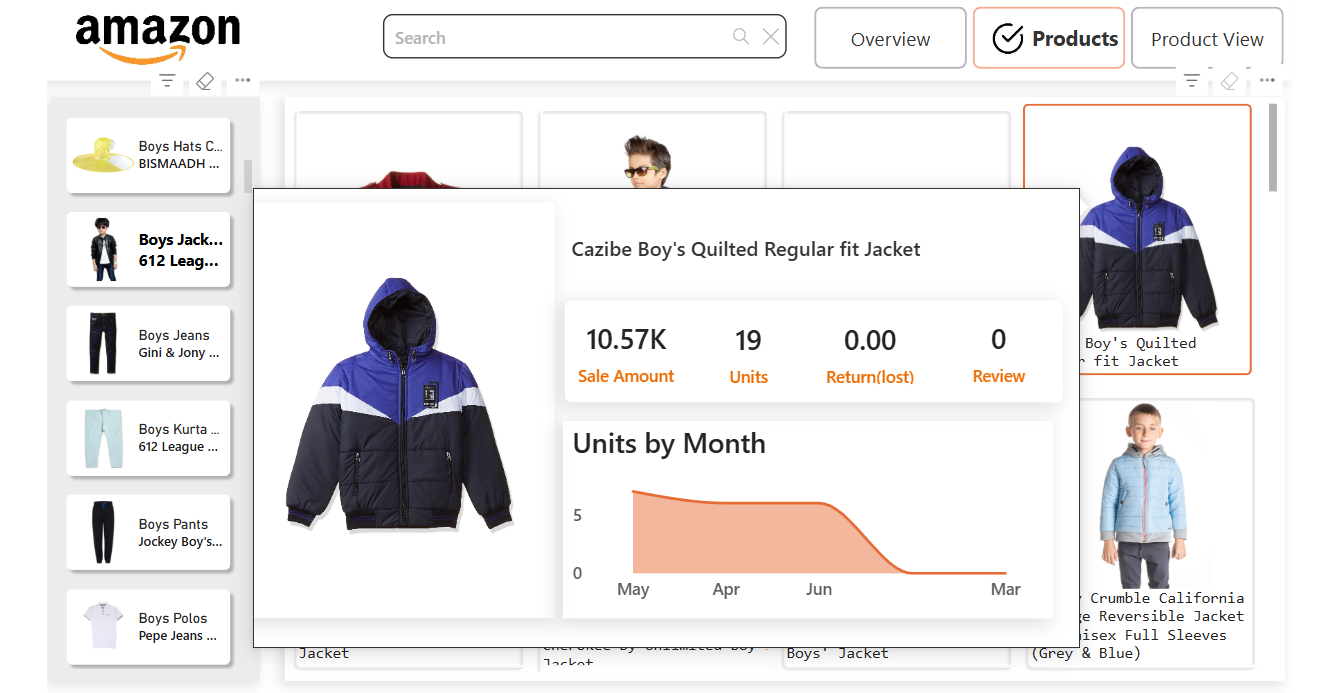Select Boys Jeans in the category list
Screen dimensions: 1340x693
pos(149,344)
